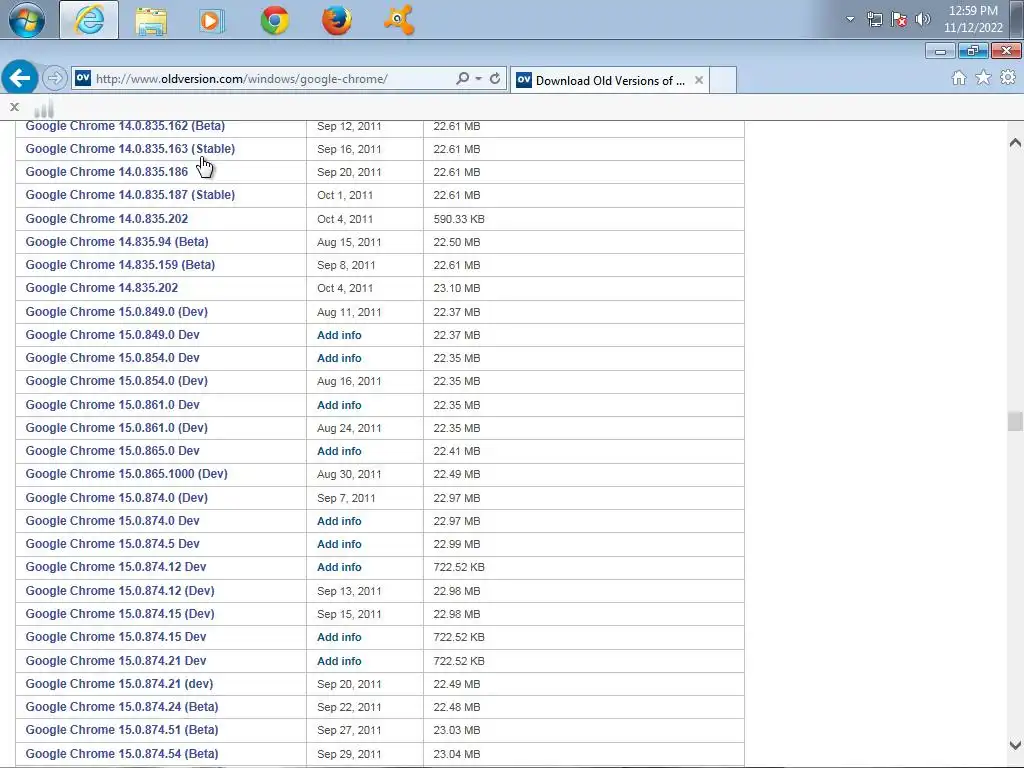Show hidden system tray icons arrow
Screen dimensions: 1024x768
click(x=850, y=19)
